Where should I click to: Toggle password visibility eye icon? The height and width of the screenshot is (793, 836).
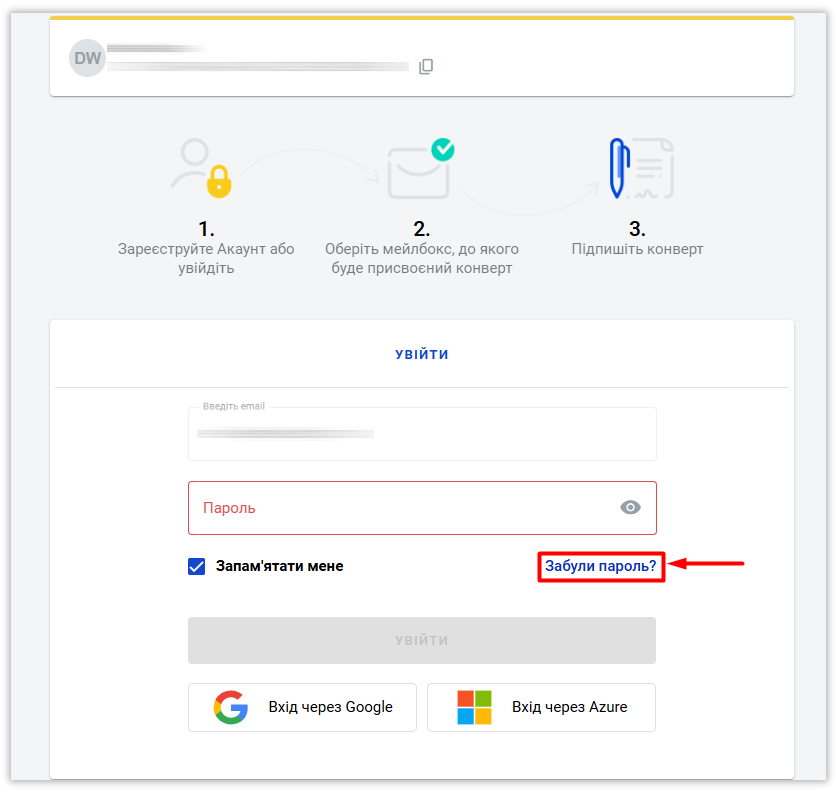click(630, 508)
